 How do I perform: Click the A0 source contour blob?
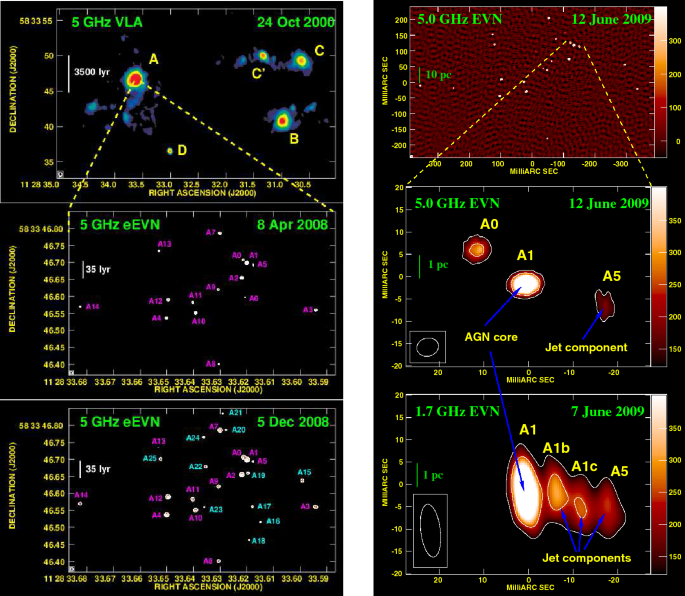[477, 249]
